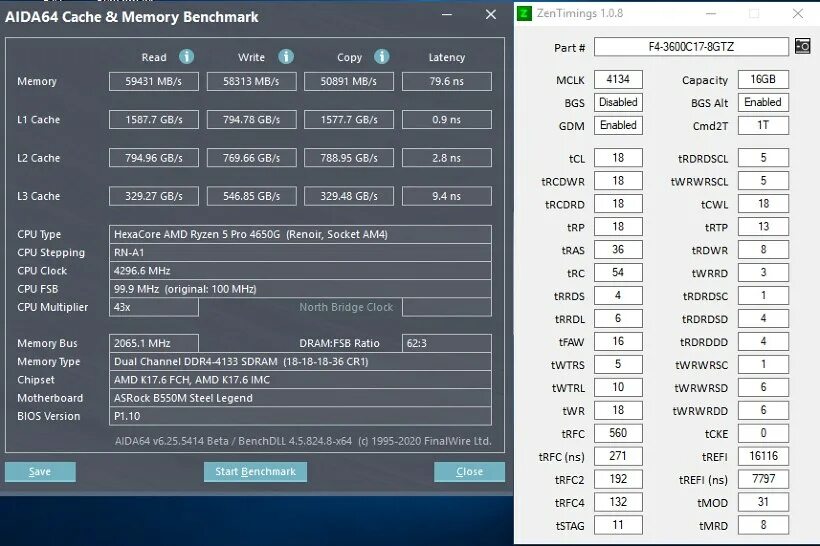Image resolution: width=820 pixels, height=546 pixels.
Task: Click the tRC value 54
Action: (618, 273)
